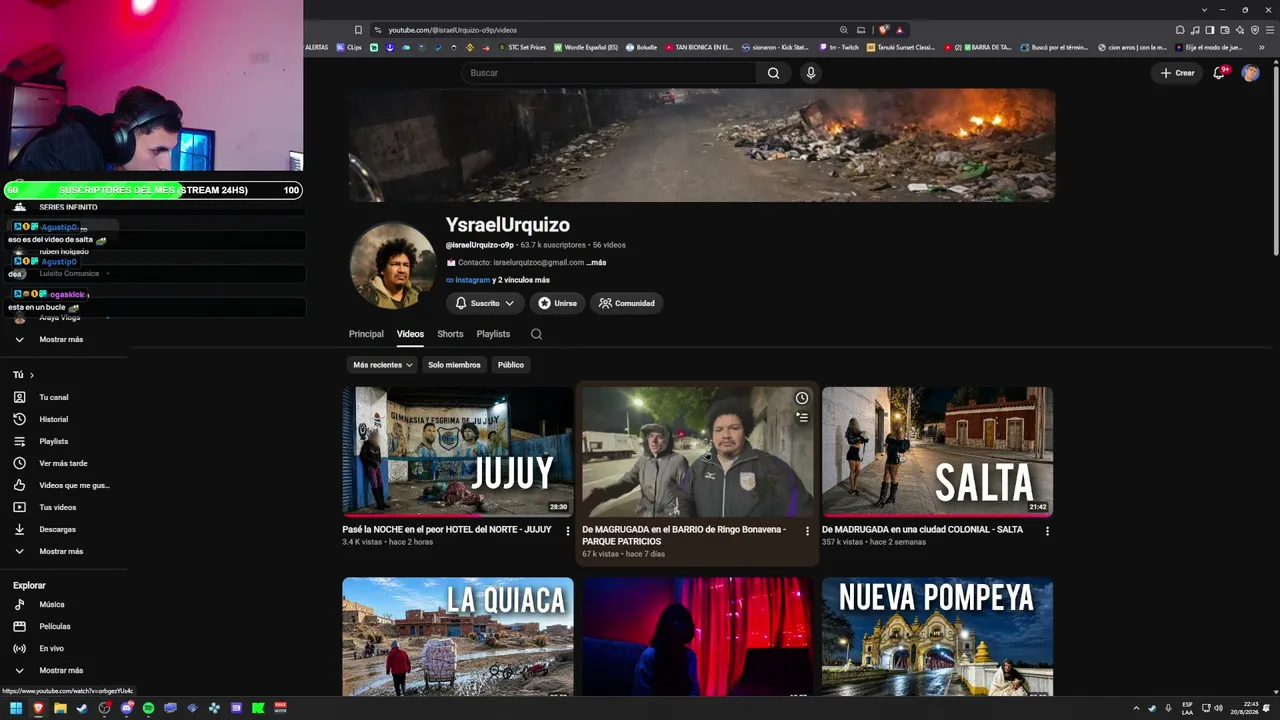
Task: Select the Videos channel tab
Action: click(x=410, y=334)
